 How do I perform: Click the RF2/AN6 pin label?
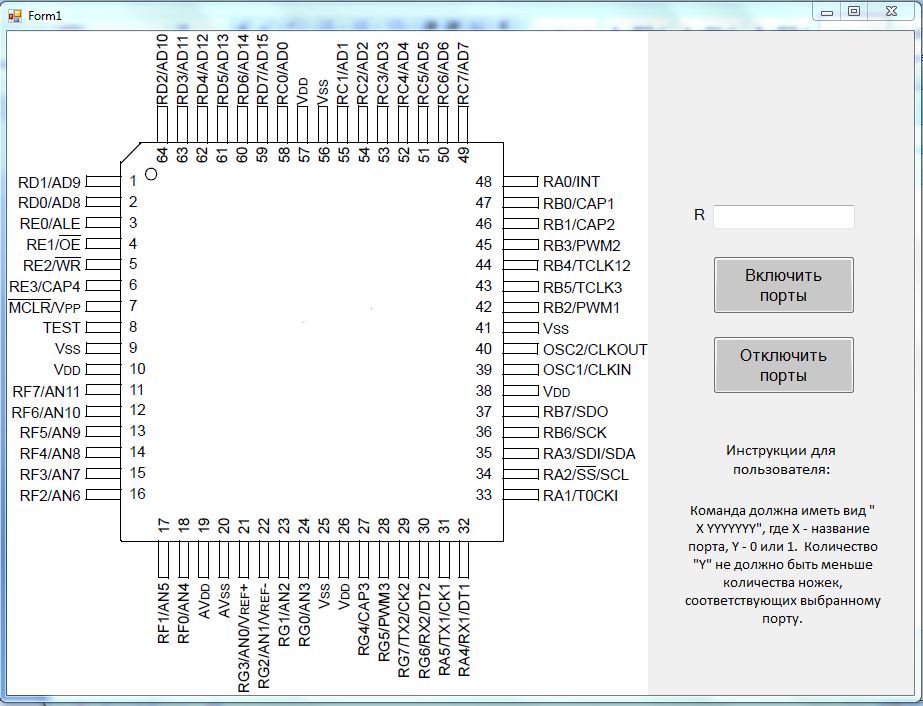coord(50,496)
